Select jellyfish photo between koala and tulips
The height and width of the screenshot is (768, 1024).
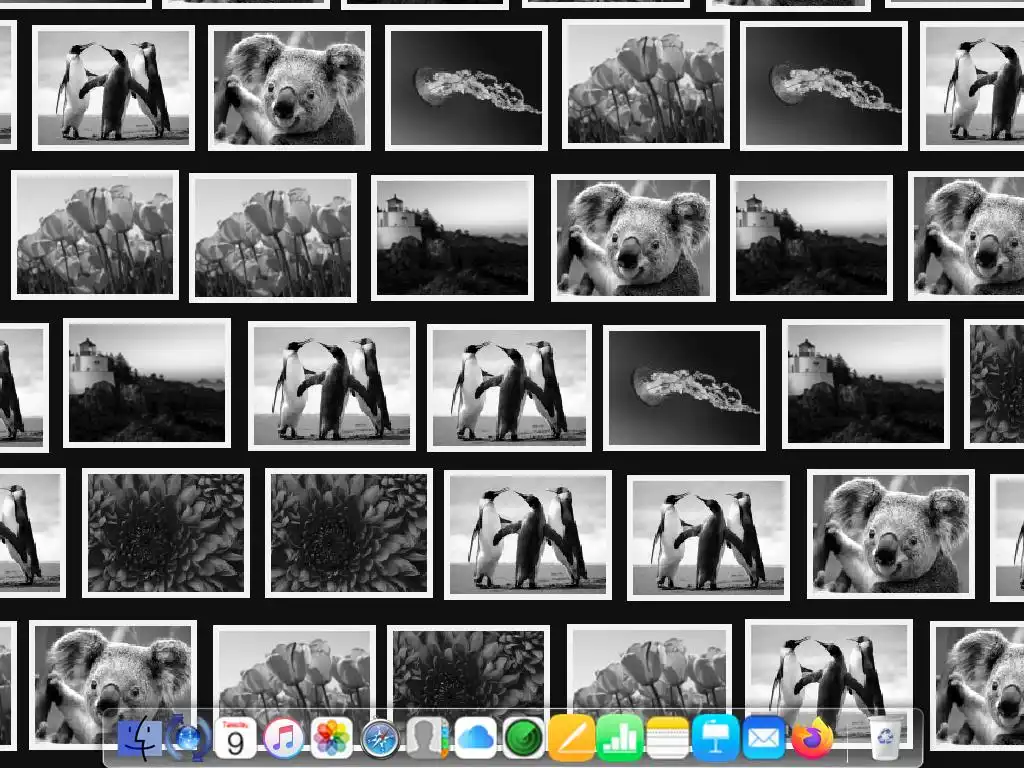(466, 88)
